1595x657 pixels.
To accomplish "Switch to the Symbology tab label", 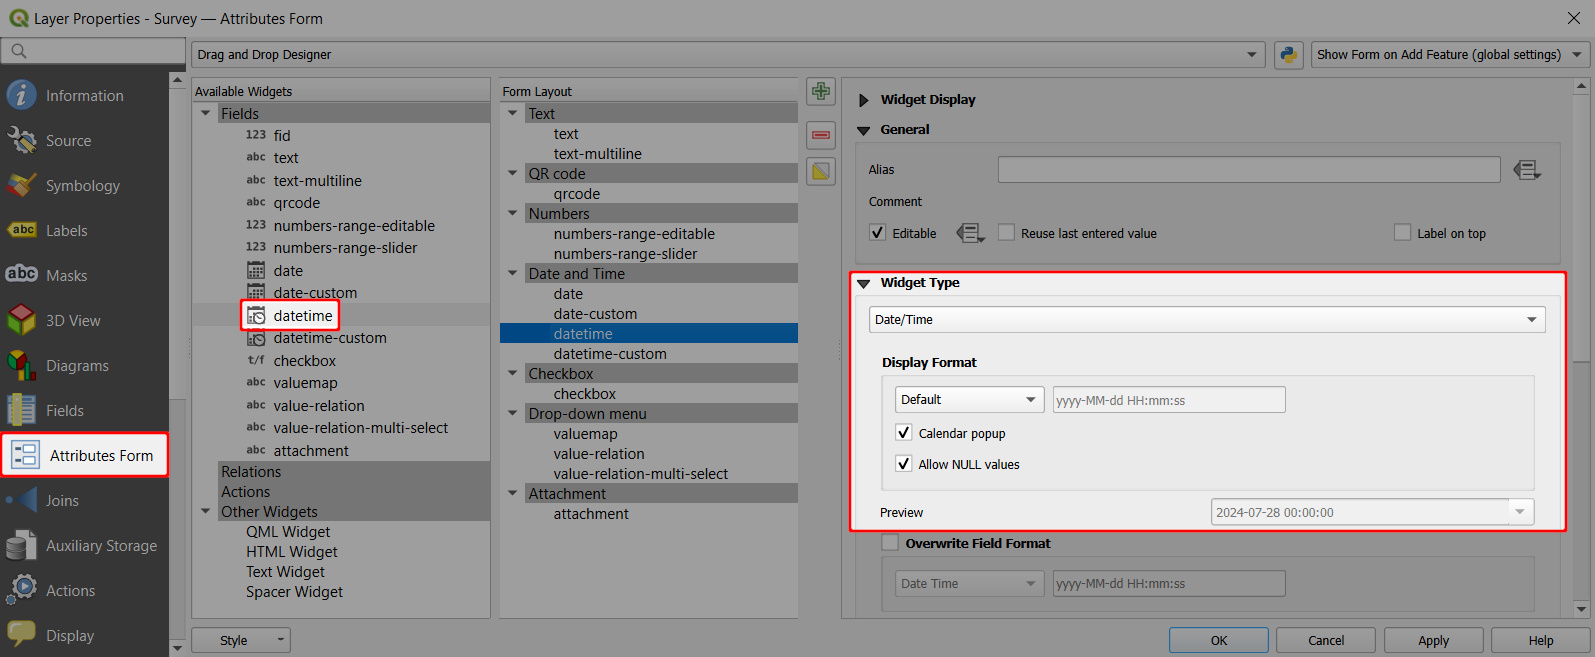I will [x=83, y=185].
